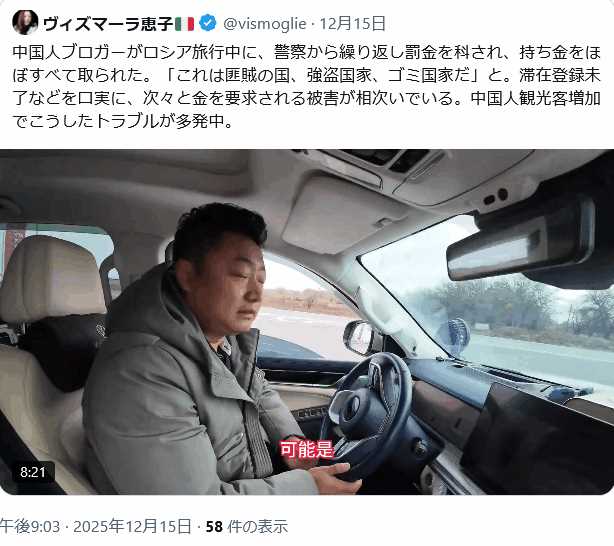Open the @vismoglie handle link
The height and width of the screenshot is (546, 614).
pyautogui.click(x=265, y=24)
